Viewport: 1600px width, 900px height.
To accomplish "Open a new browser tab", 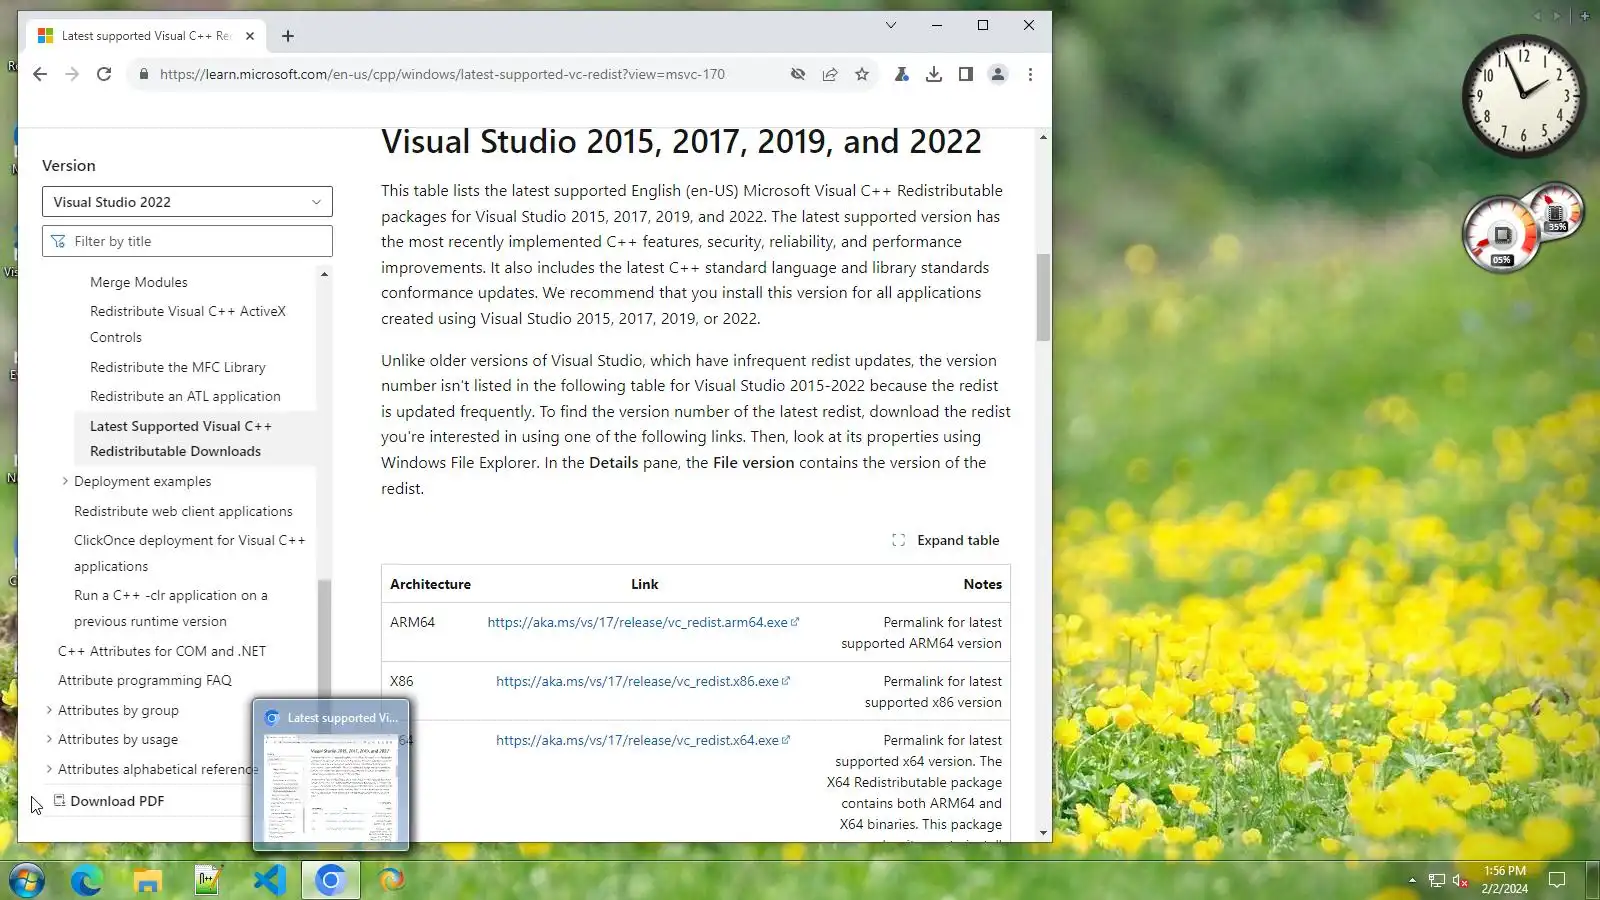I will (288, 36).
